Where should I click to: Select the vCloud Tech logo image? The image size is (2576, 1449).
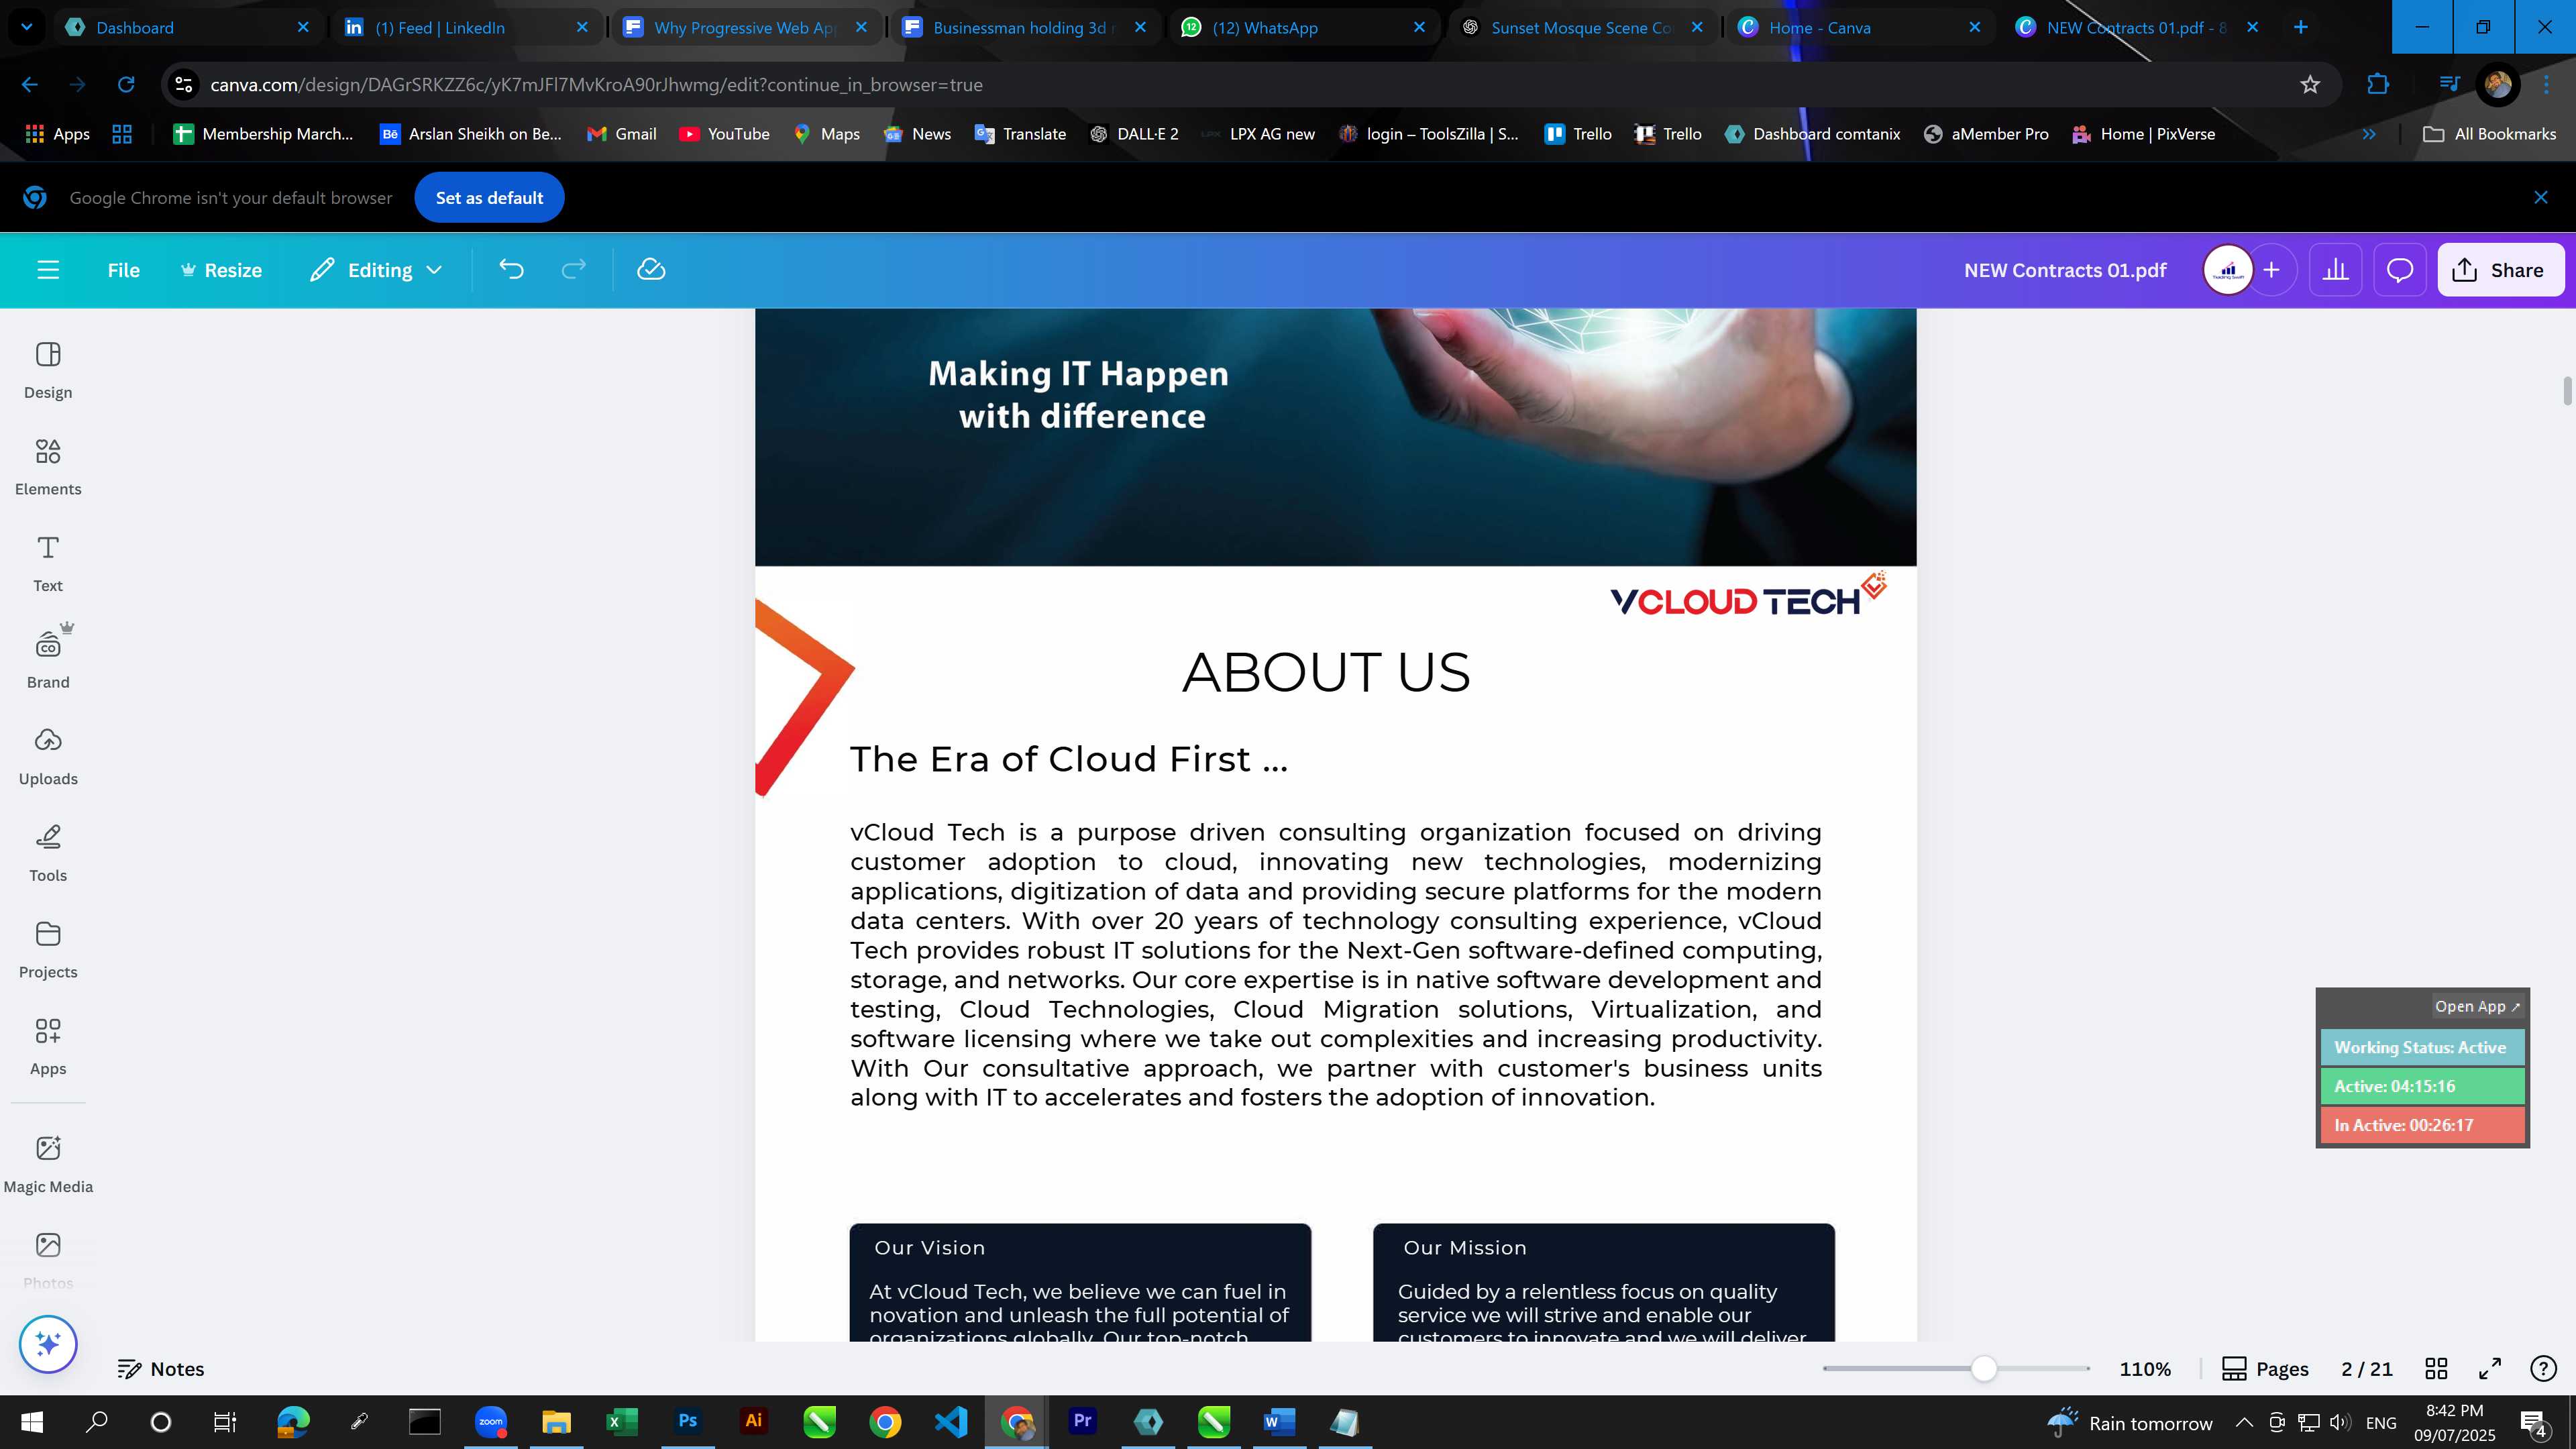[1748, 595]
